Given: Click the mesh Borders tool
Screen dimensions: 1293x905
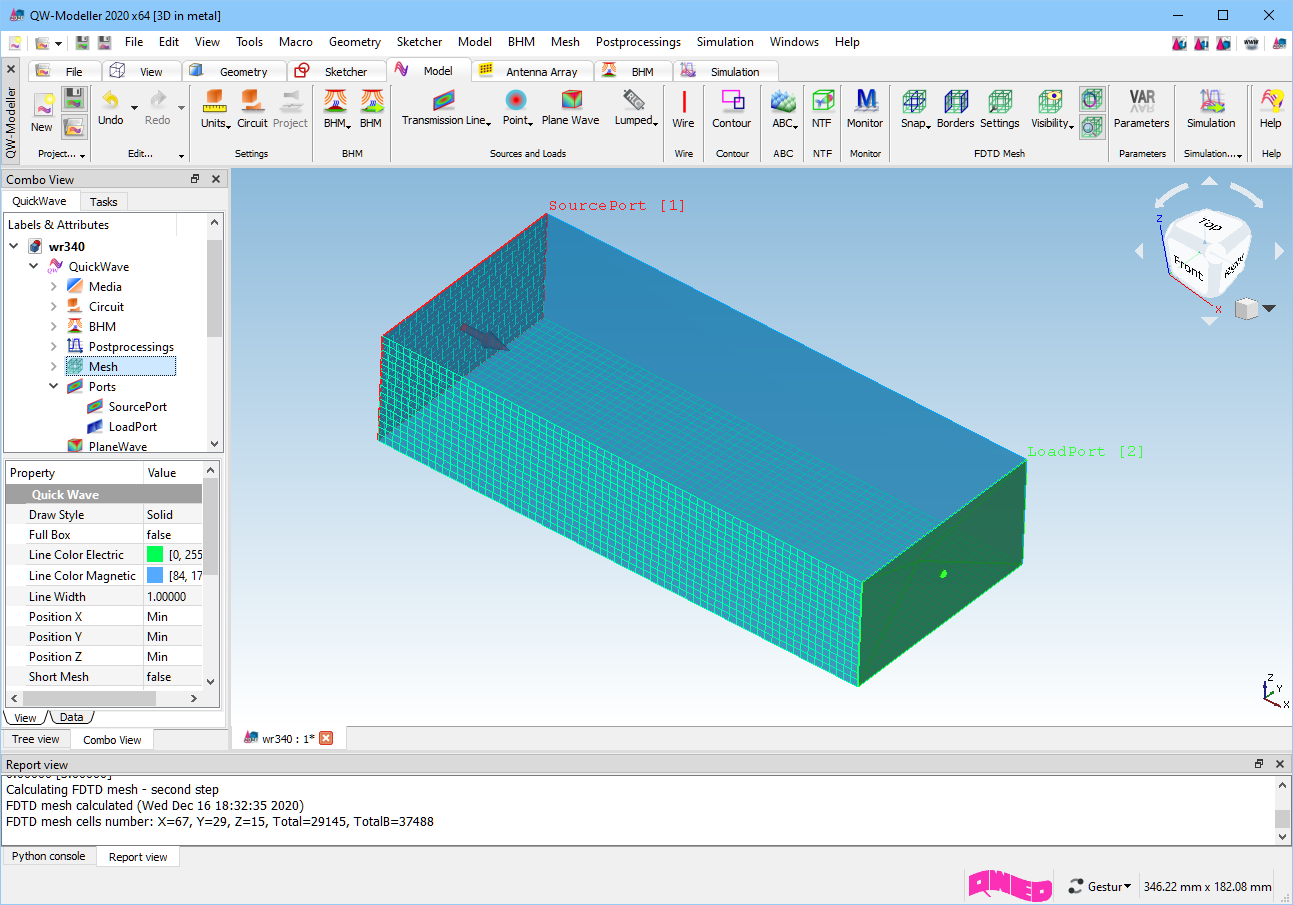Looking at the screenshot, I should 956,109.
